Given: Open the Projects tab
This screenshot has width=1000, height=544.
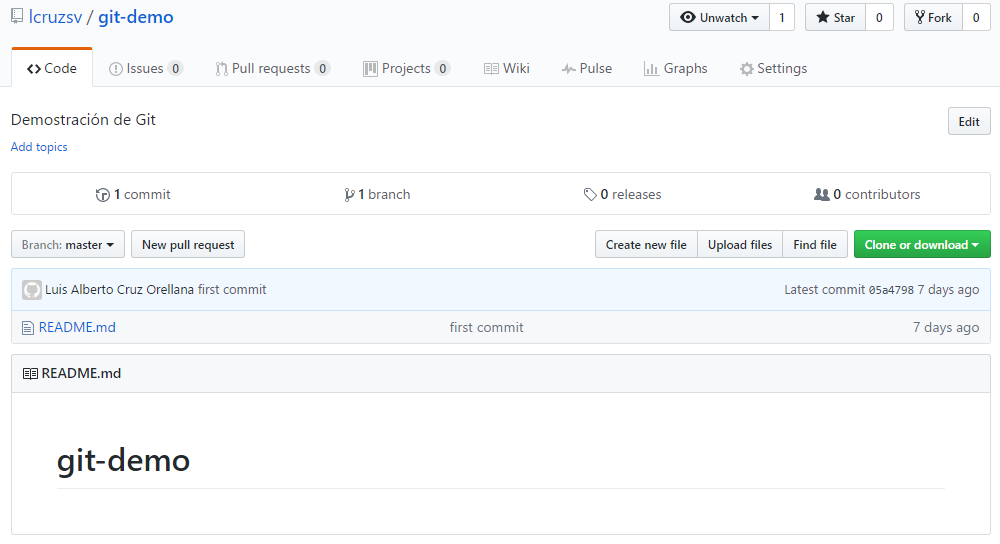Looking at the screenshot, I should click(x=406, y=68).
